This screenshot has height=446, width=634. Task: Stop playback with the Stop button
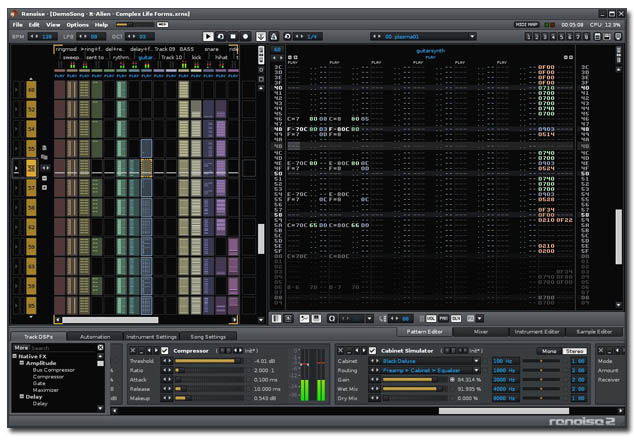(x=233, y=36)
